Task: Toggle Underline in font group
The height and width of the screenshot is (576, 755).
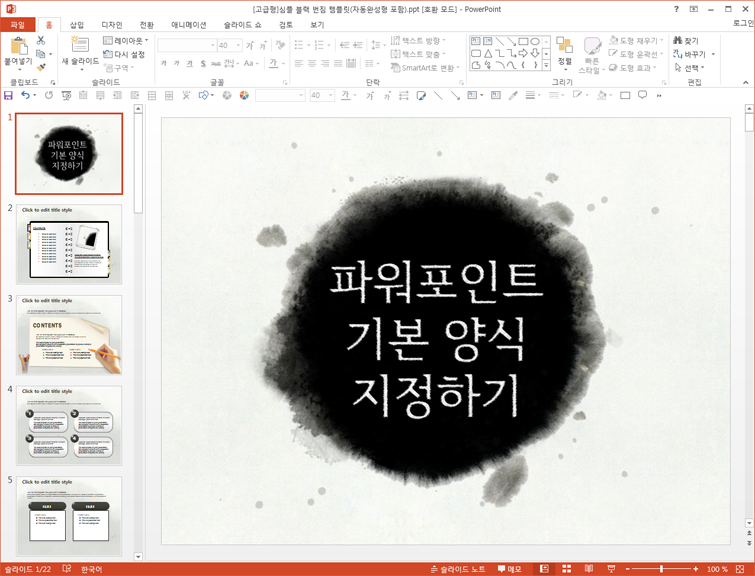Action: pos(190,63)
